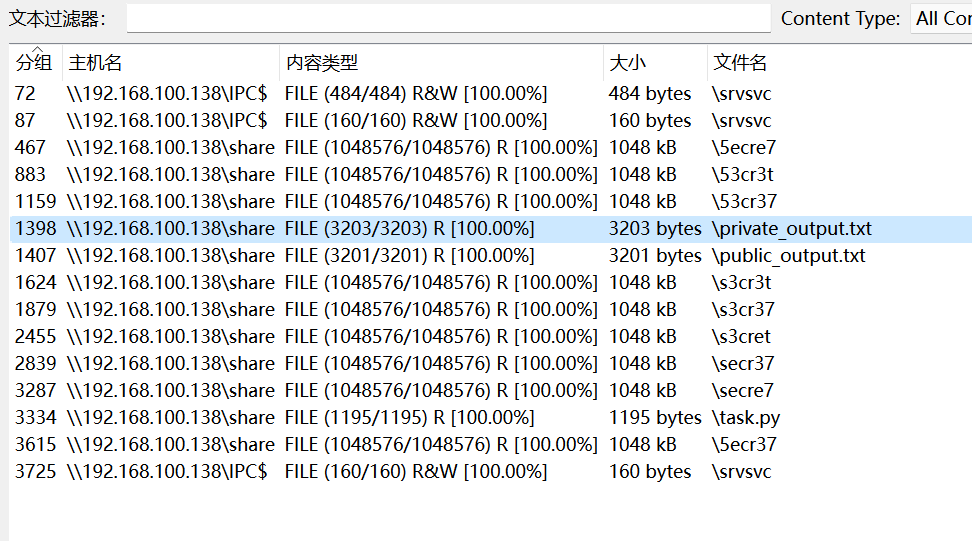Click hostname cell in group 1624 row
This screenshot has height=541, width=972.
click(170, 283)
